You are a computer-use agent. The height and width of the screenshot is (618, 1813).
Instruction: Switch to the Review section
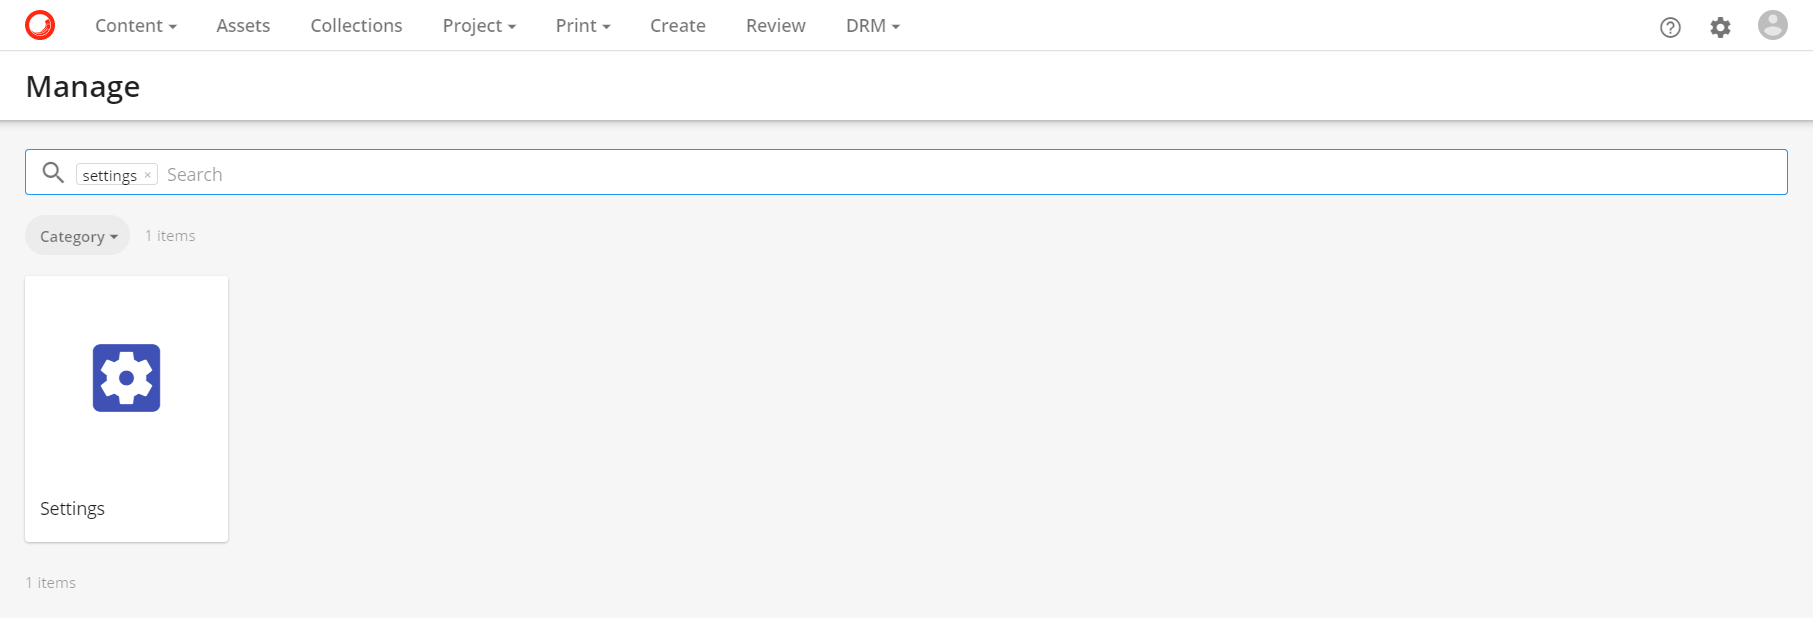coord(775,26)
